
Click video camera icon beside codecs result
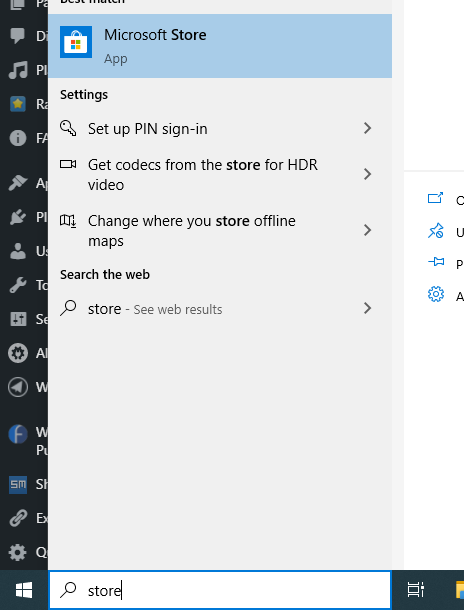(x=68, y=164)
